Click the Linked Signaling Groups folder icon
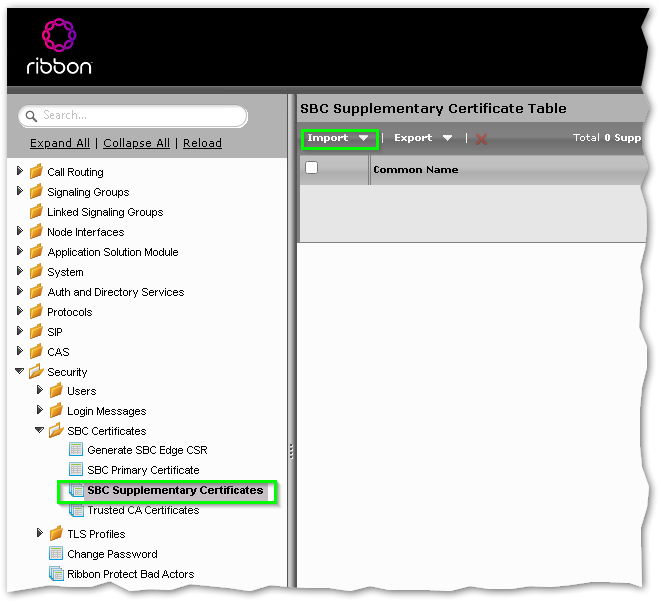The height and width of the screenshot is (603, 661). point(36,212)
